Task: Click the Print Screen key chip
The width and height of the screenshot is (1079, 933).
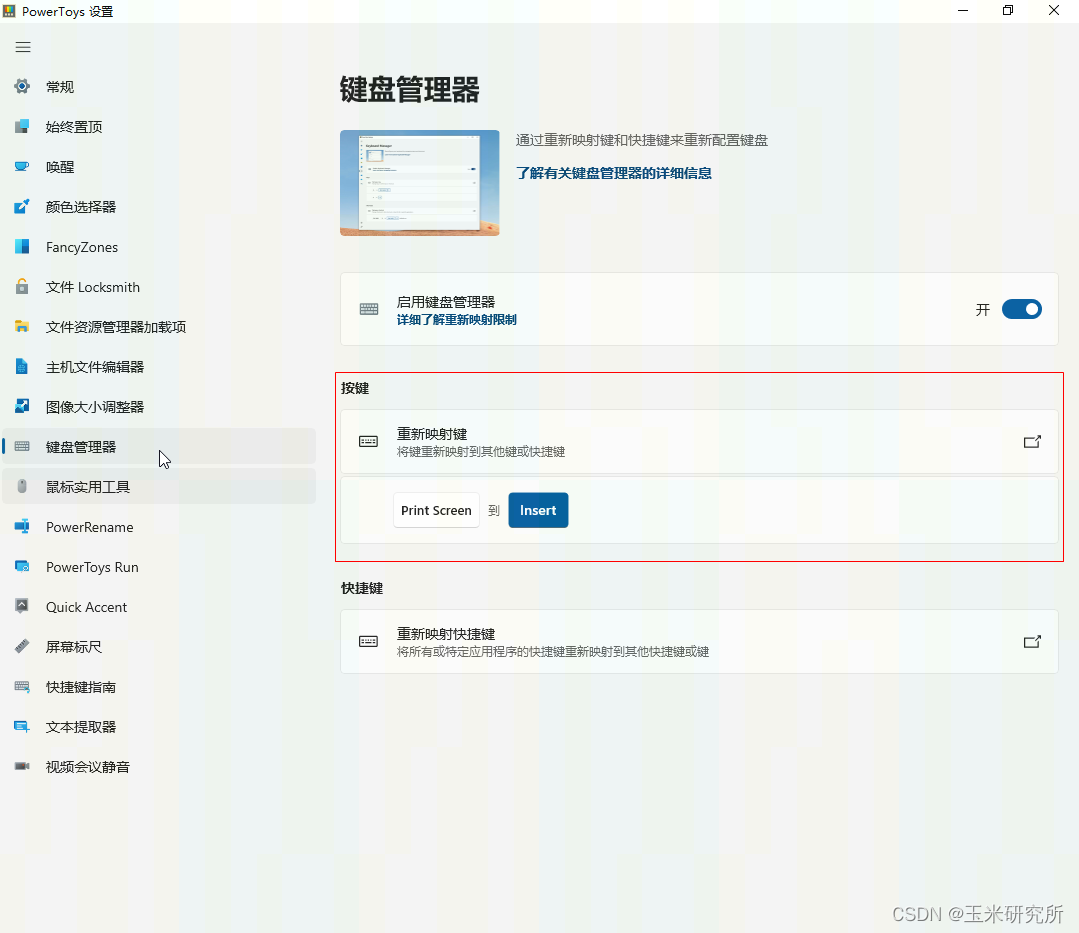Action: pos(436,510)
